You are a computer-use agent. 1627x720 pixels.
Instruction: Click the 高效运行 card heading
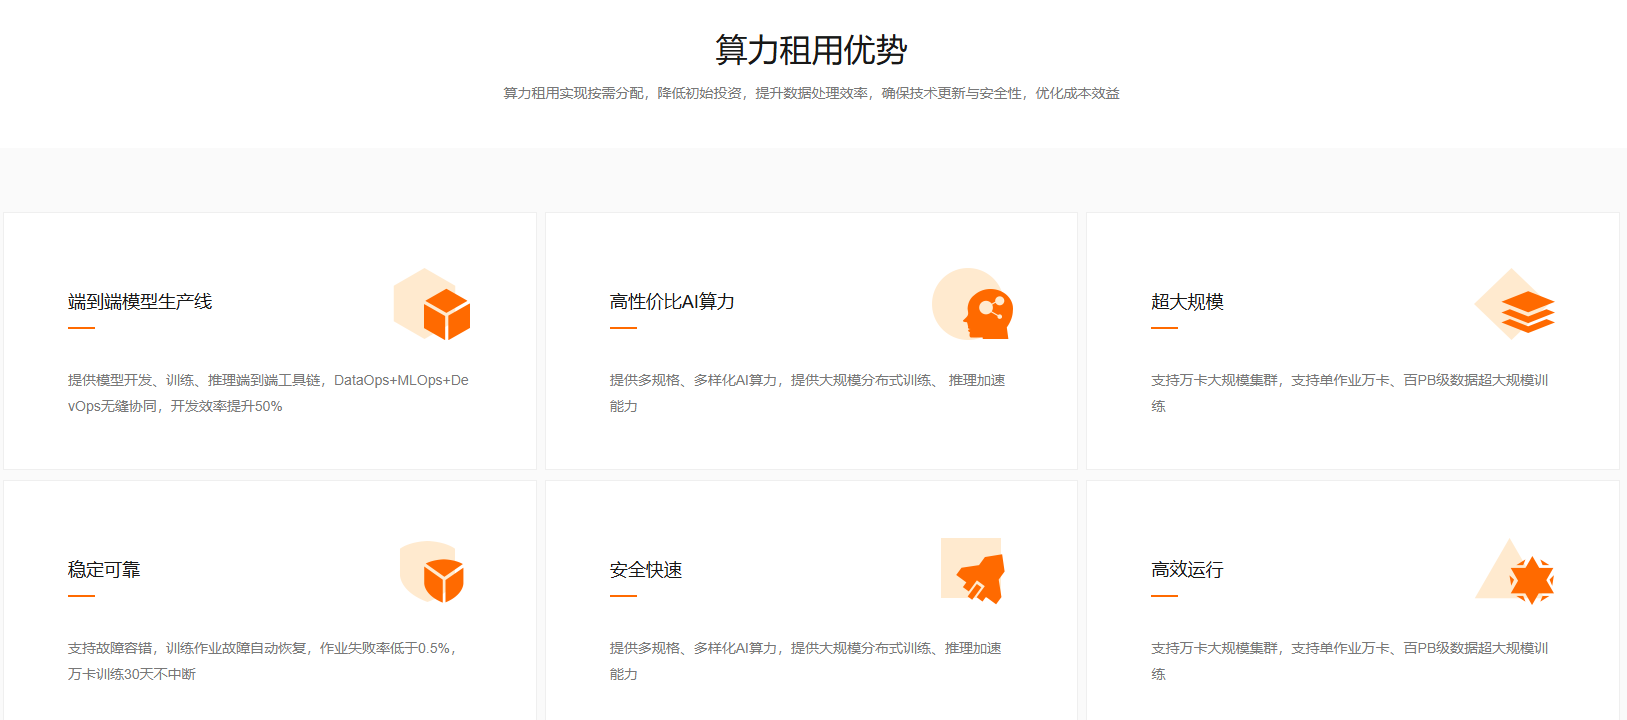(1187, 570)
